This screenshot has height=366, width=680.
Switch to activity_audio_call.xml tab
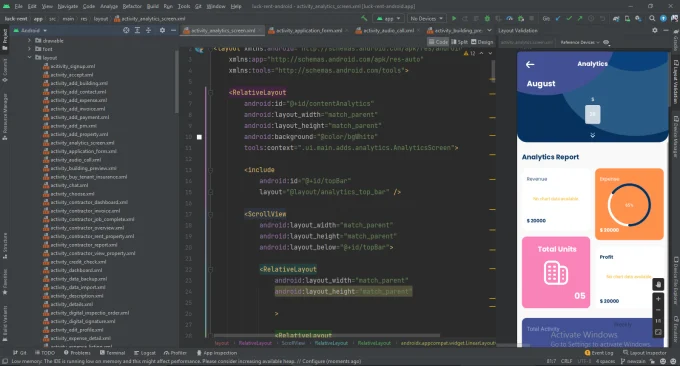[384, 30]
